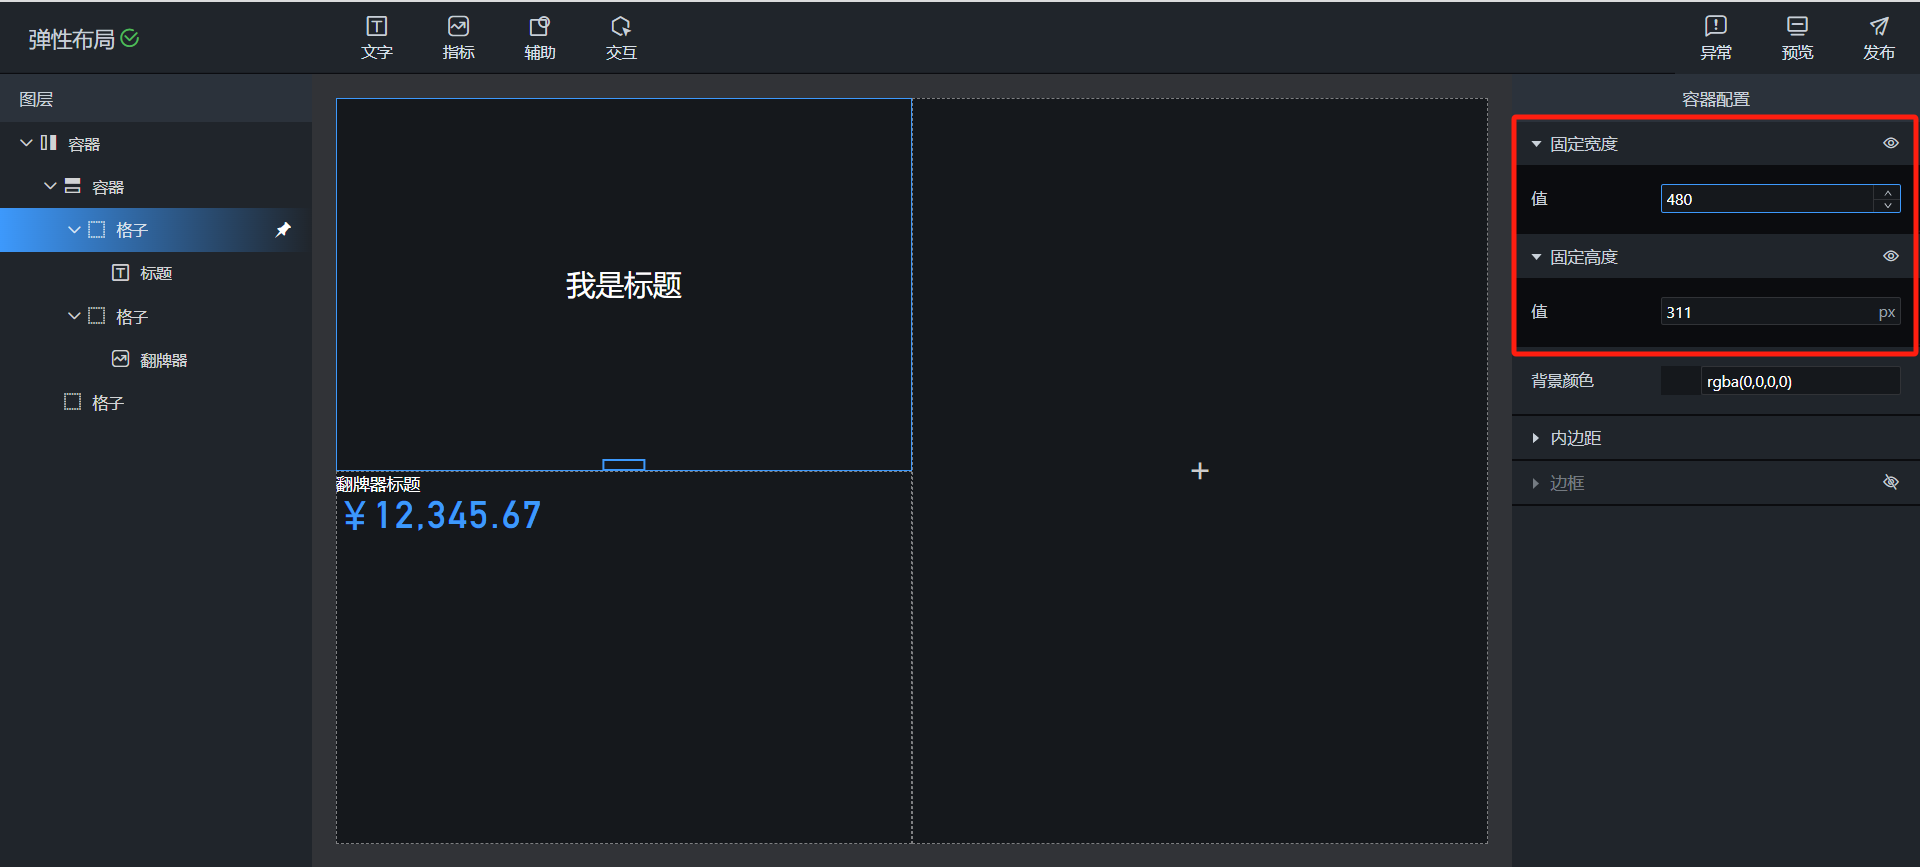Toggle the 固定宽度 eye visibility icon
The width and height of the screenshot is (1920, 867).
point(1890,143)
